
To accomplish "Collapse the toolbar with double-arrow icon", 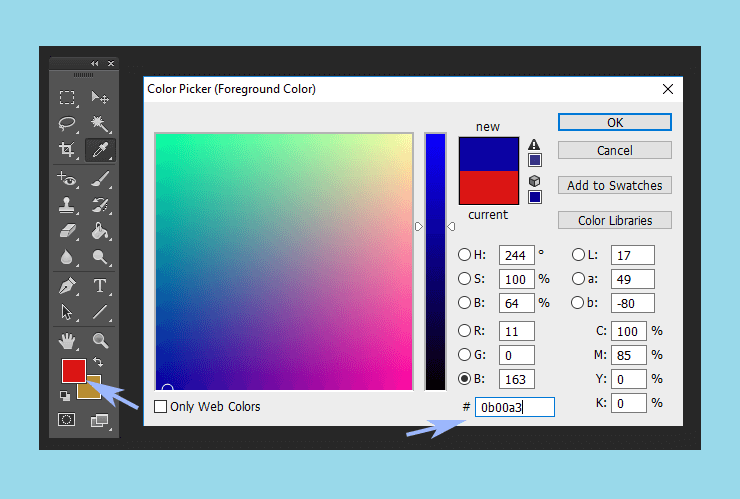I will point(95,63).
